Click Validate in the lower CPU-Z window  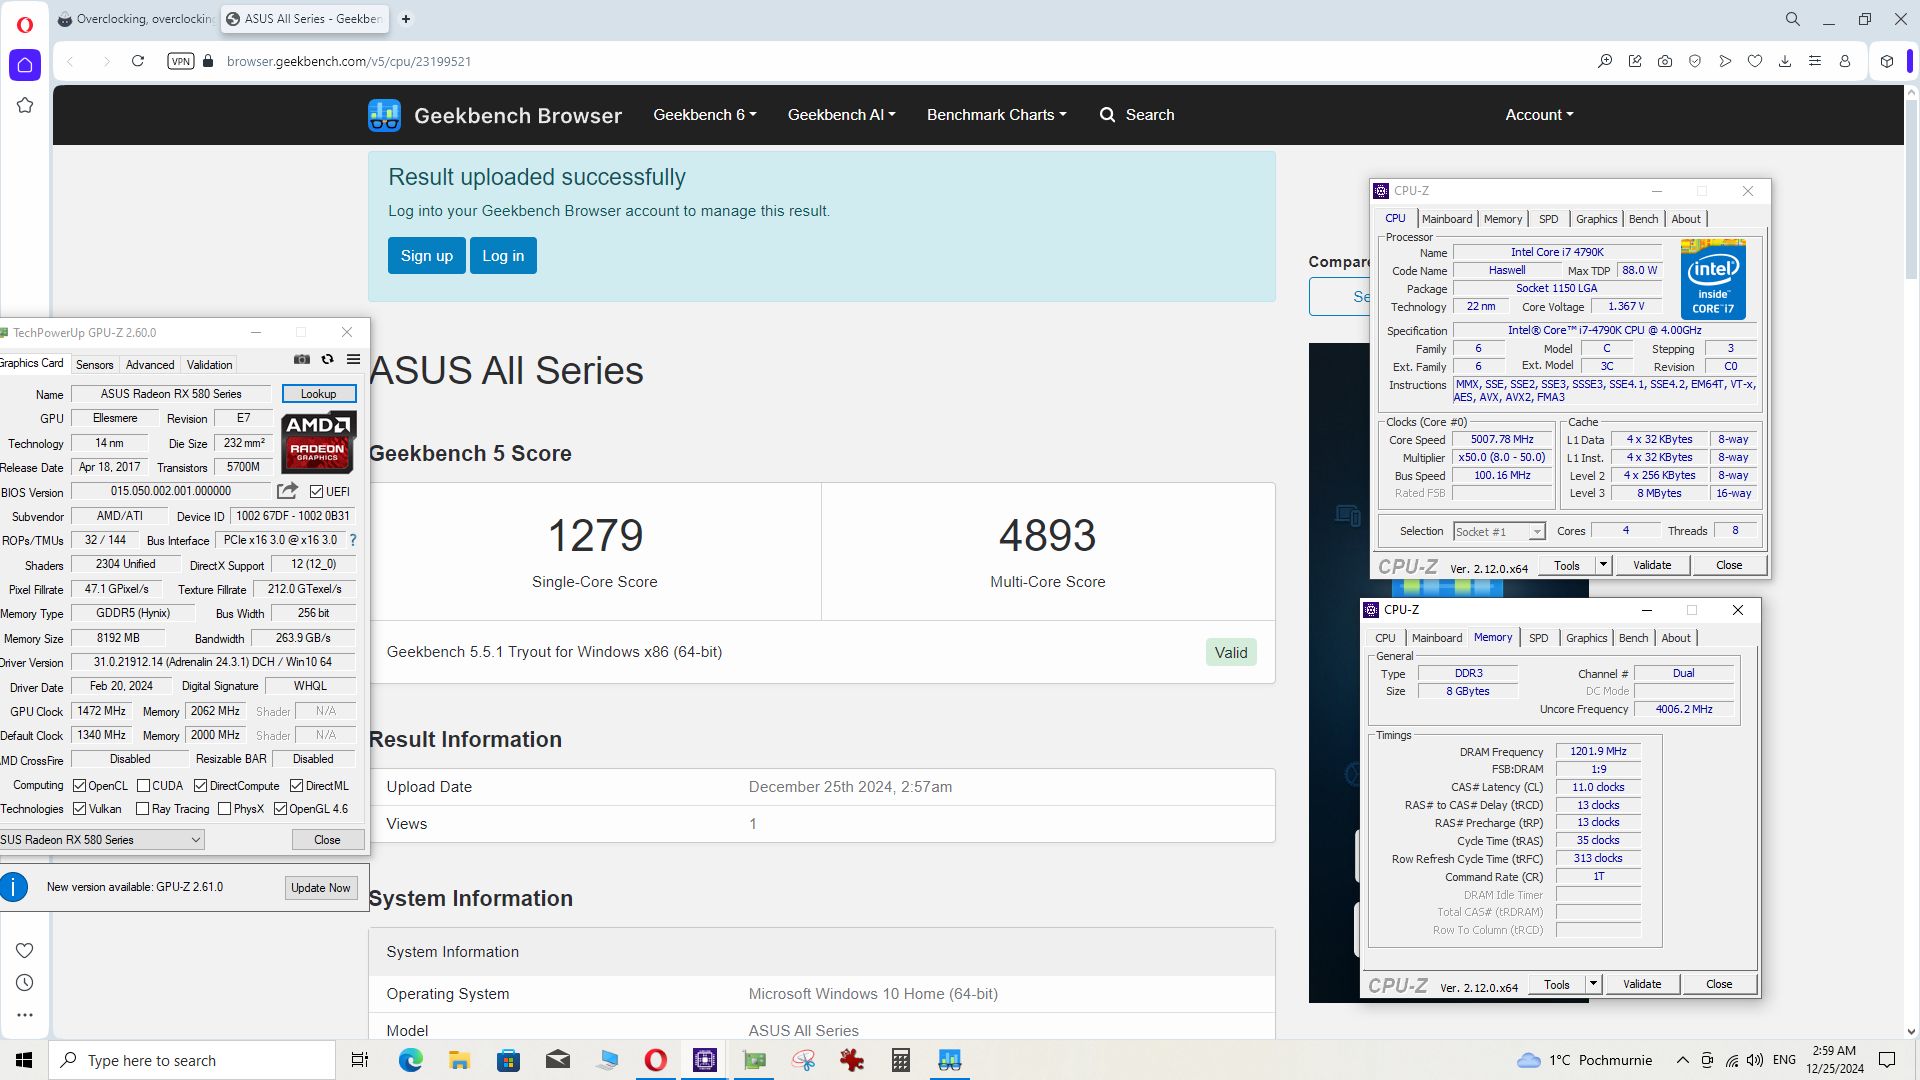[x=1642, y=984]
